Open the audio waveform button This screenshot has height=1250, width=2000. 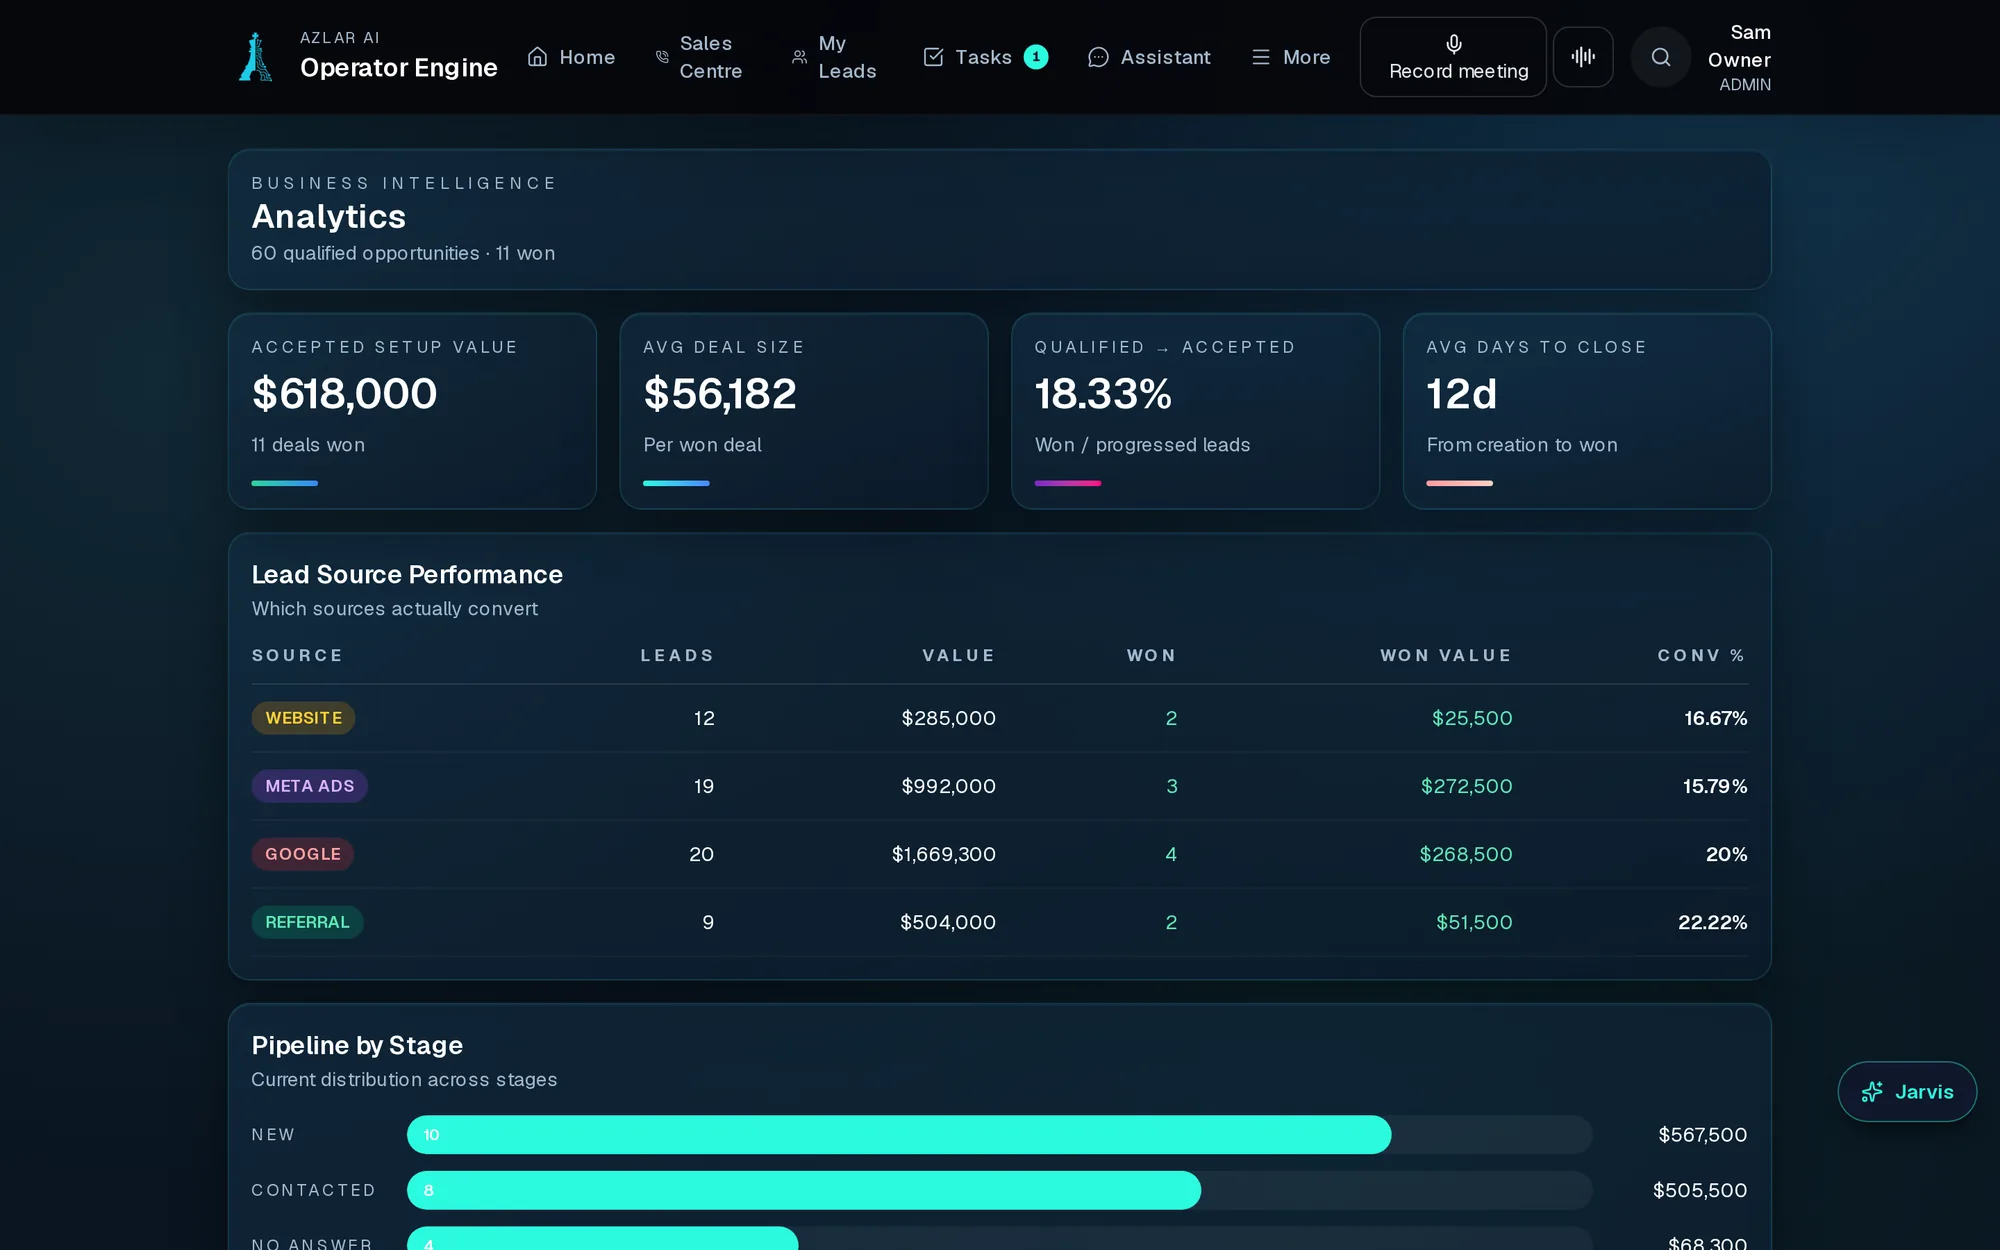coord(1583,57)
